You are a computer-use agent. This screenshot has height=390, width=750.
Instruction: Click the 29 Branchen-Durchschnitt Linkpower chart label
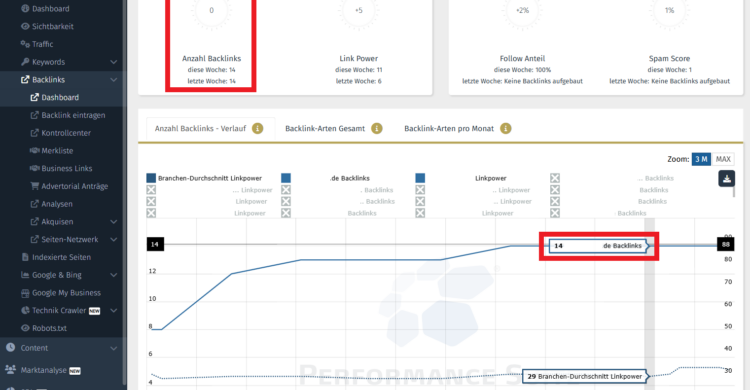tap(585, 376)
